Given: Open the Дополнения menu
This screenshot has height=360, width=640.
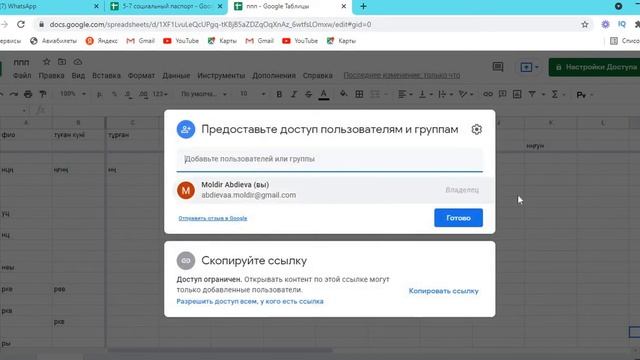Looking at the screenshot, I should [x=274, y=76].
